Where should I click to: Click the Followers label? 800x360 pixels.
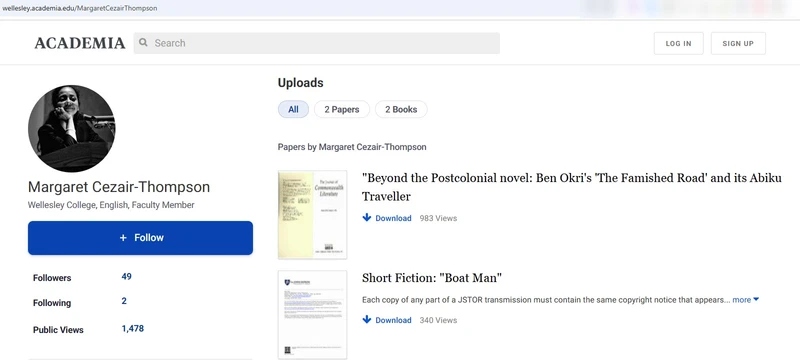tap(52, 278)
